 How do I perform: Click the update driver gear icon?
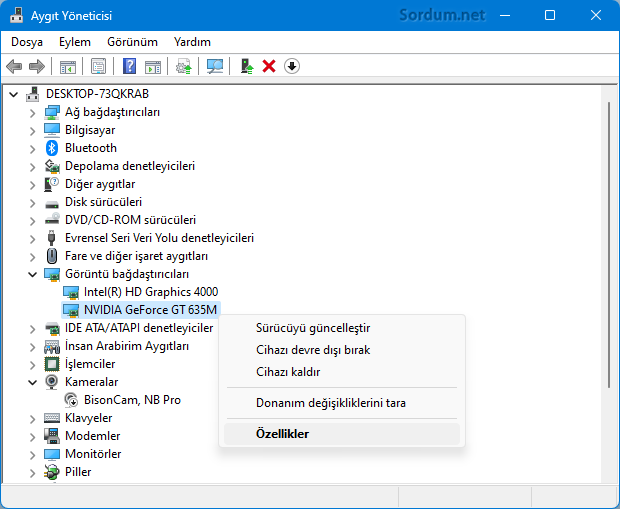[x=183, y=66]
